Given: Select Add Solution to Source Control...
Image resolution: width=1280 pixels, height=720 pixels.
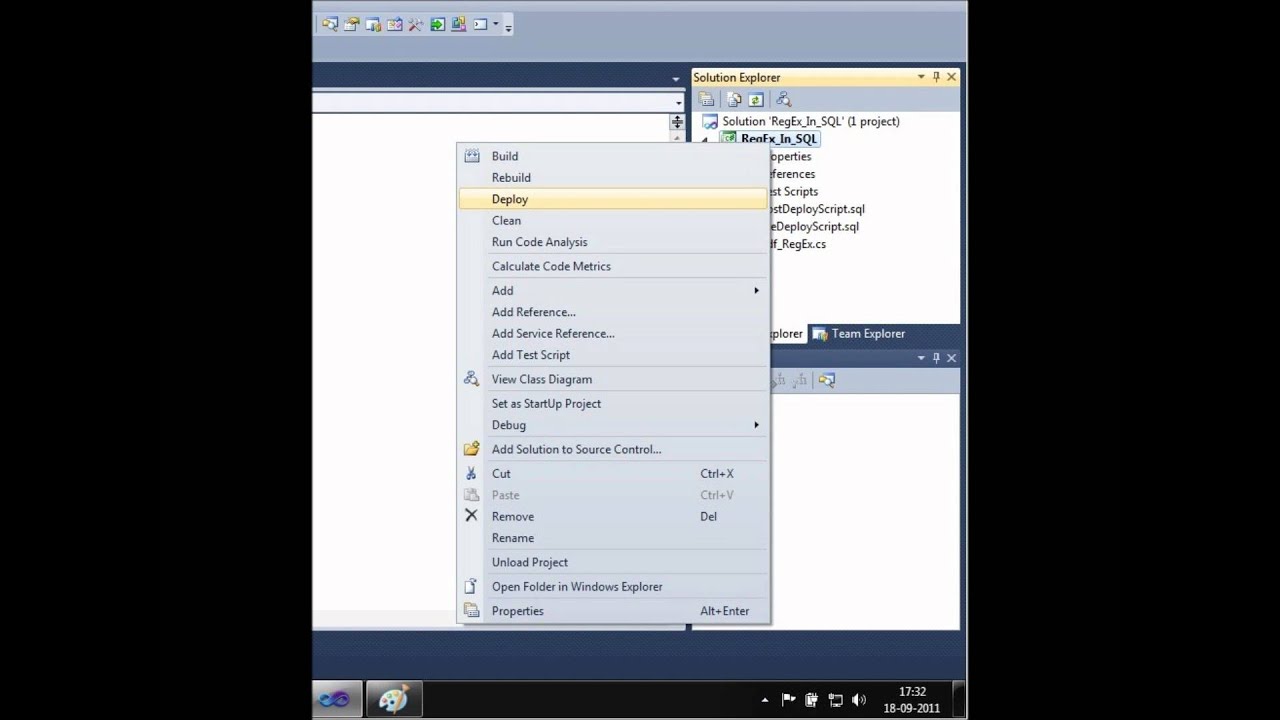Looking at the screenshot, I should (612, 450).
